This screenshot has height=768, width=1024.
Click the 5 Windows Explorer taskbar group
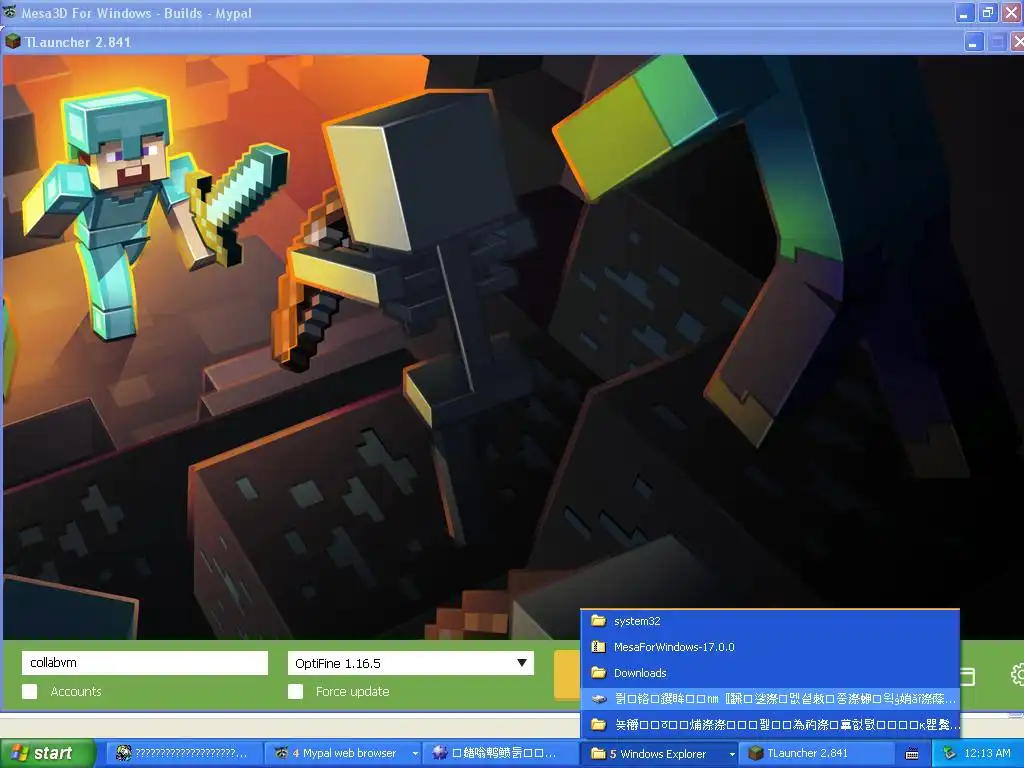659,754
